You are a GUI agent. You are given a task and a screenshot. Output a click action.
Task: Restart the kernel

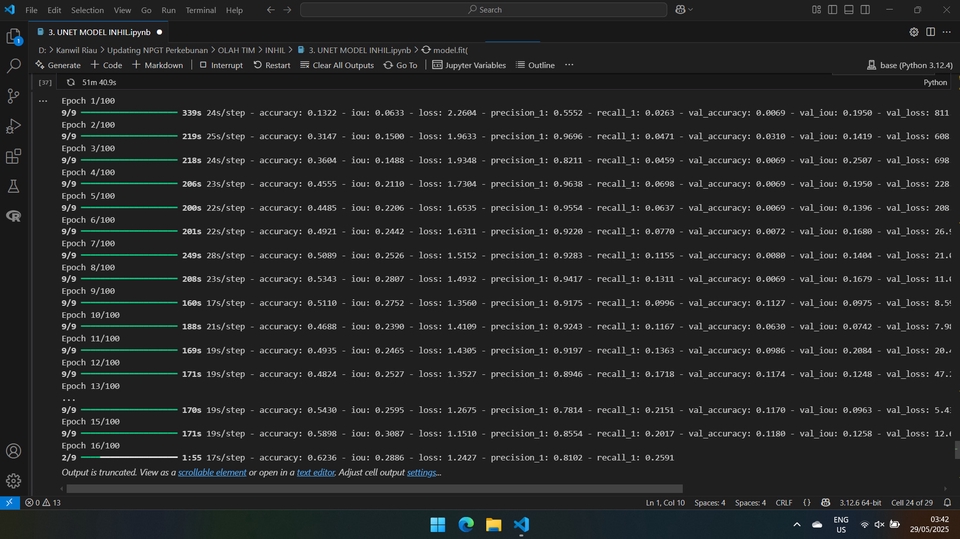272,65
